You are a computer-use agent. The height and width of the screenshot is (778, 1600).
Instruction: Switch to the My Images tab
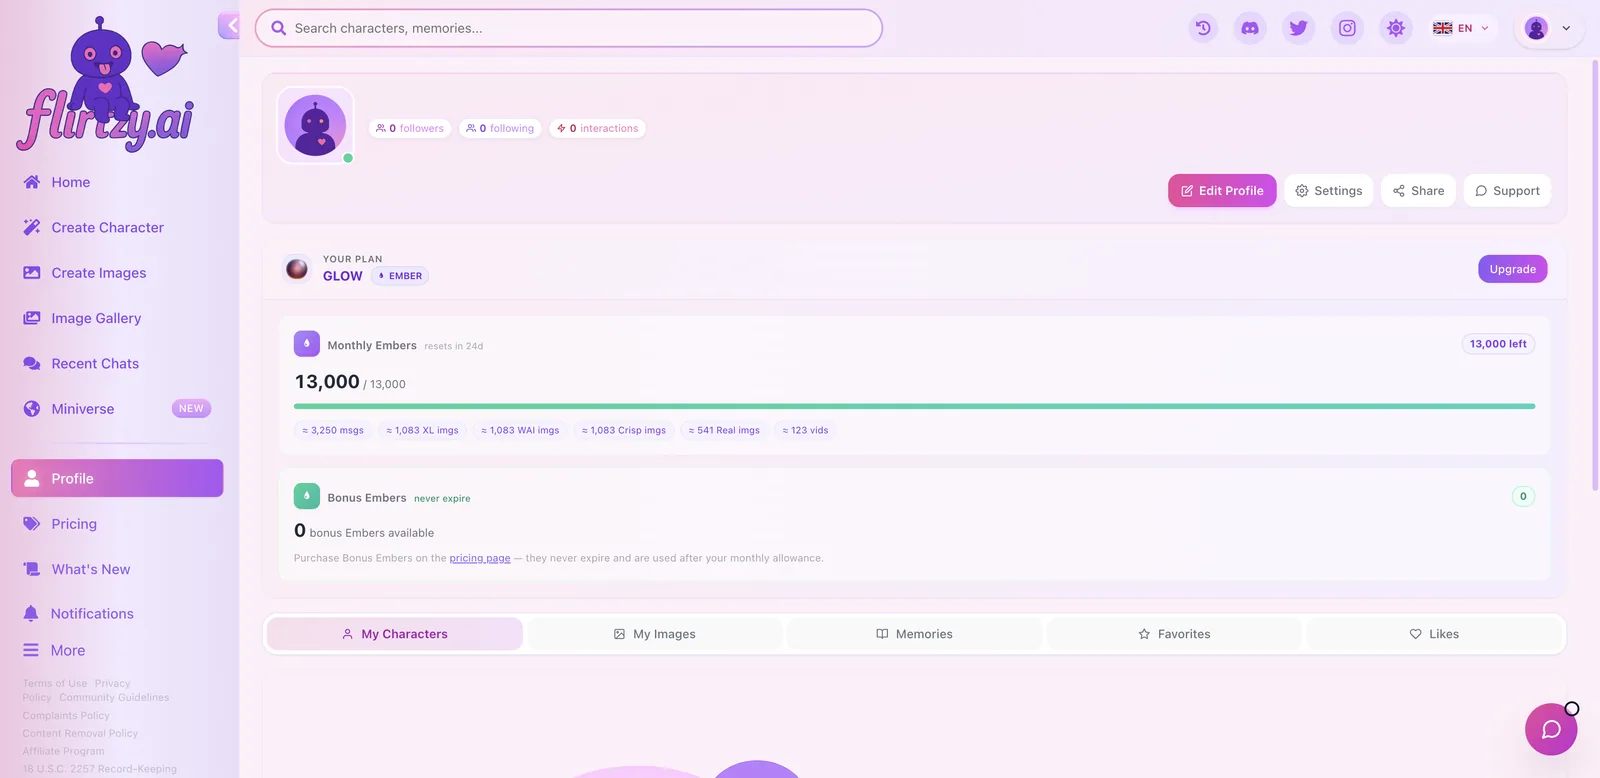pos(655,634)
